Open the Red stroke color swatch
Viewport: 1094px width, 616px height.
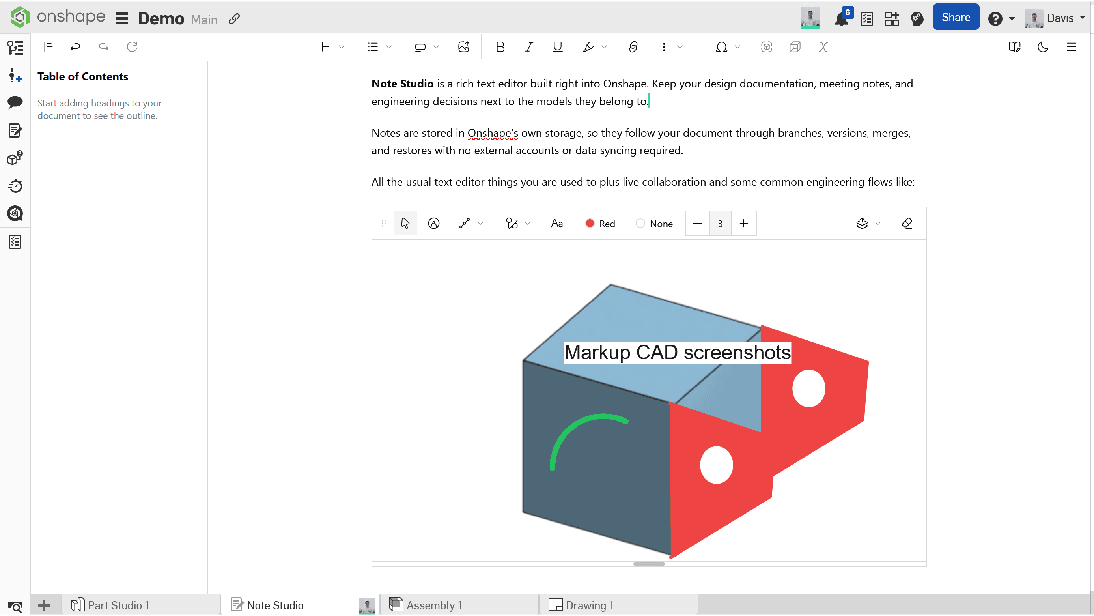tap(600, 223)
